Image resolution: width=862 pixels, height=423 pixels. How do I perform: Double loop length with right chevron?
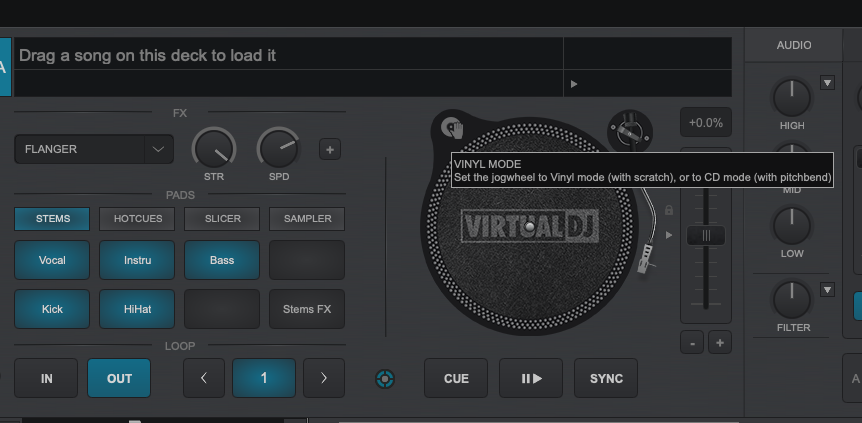324,378
